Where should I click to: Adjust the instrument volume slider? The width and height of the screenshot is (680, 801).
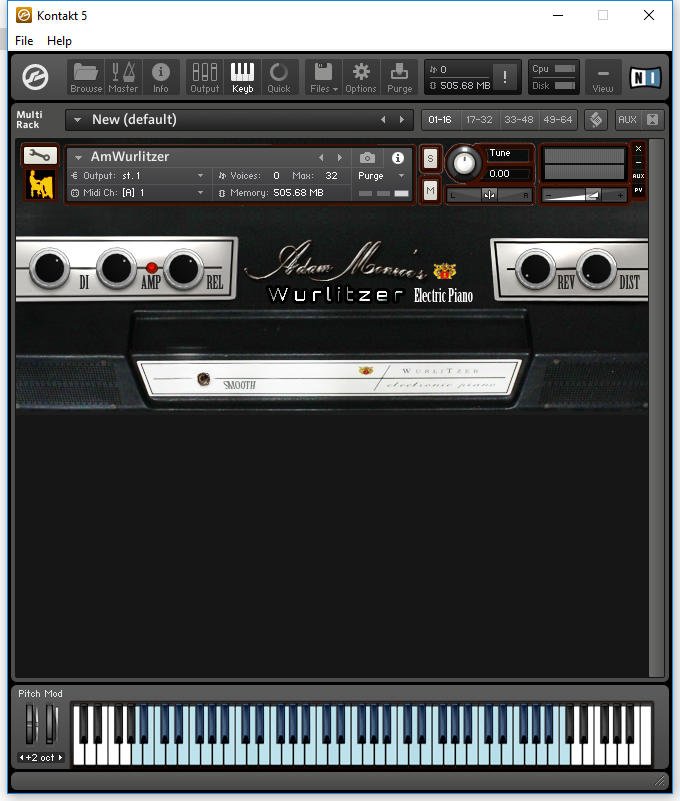tap(584, 195)
